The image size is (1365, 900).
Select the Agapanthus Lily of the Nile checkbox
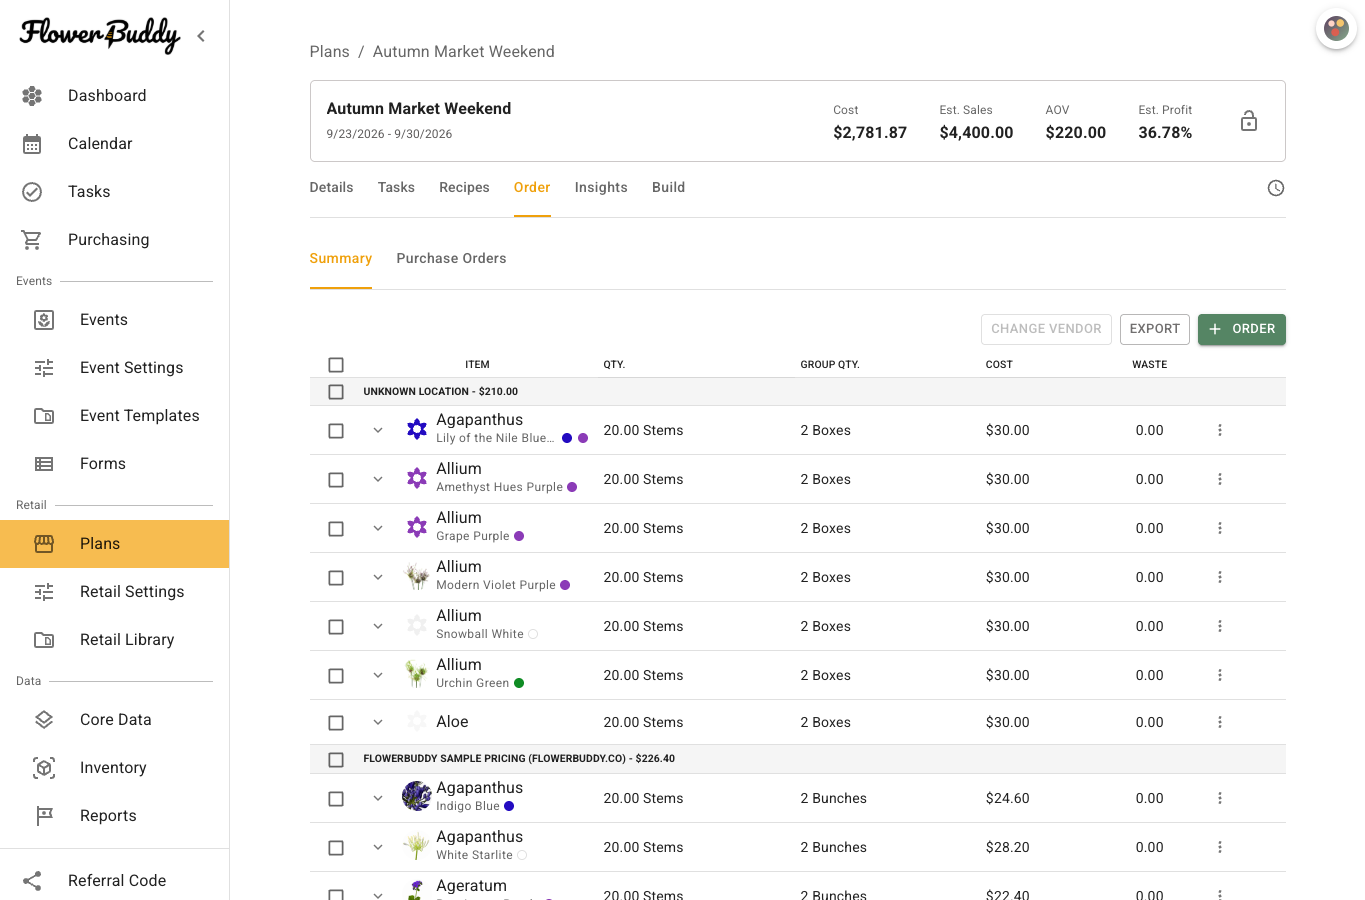point(336,431)
